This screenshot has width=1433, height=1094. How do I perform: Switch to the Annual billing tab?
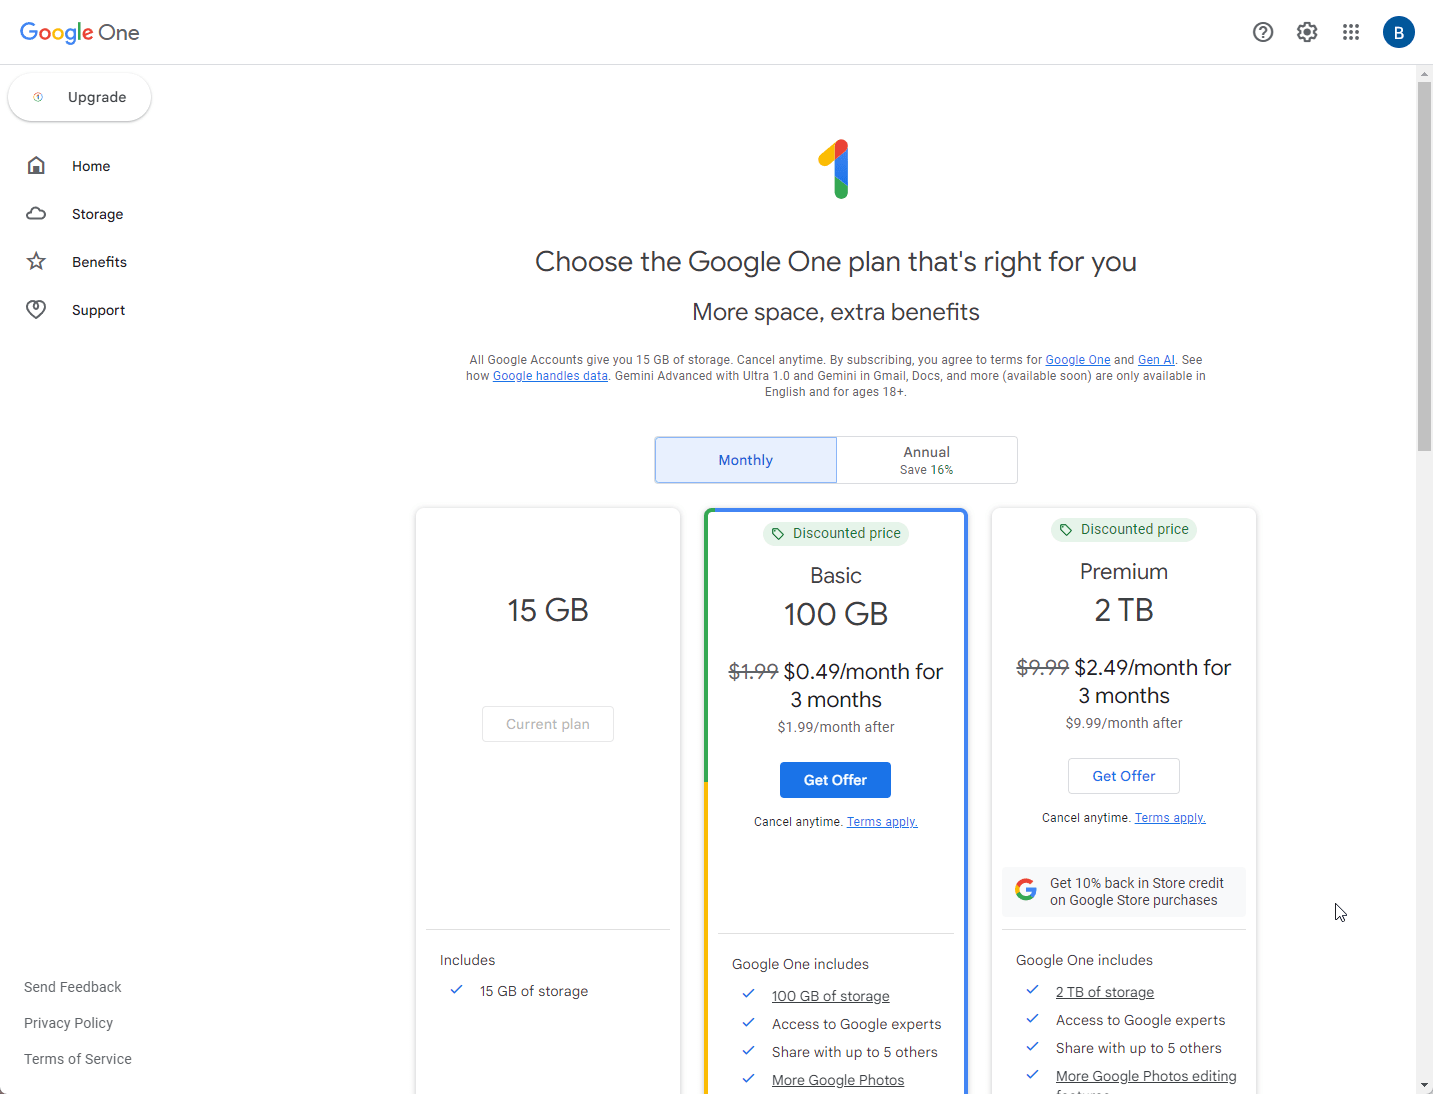click(926, 459)
